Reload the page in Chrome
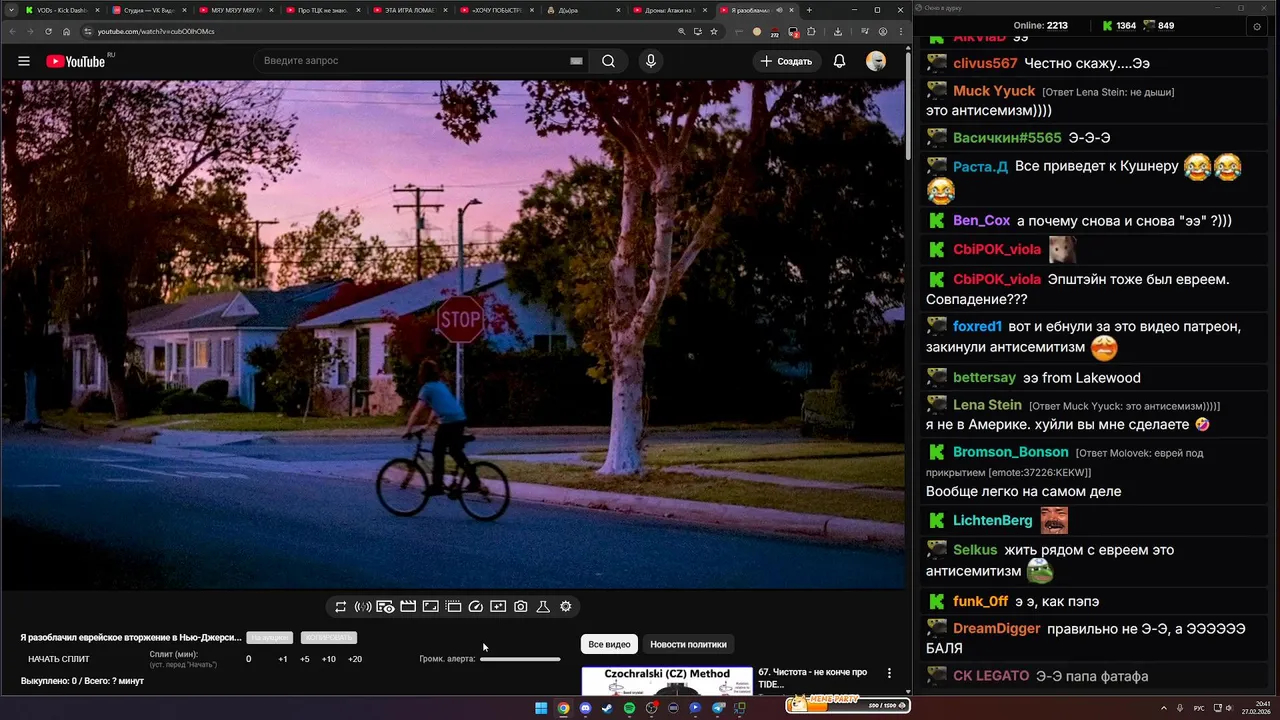Viewport: 1280px width, 720px height. point(47,31)
